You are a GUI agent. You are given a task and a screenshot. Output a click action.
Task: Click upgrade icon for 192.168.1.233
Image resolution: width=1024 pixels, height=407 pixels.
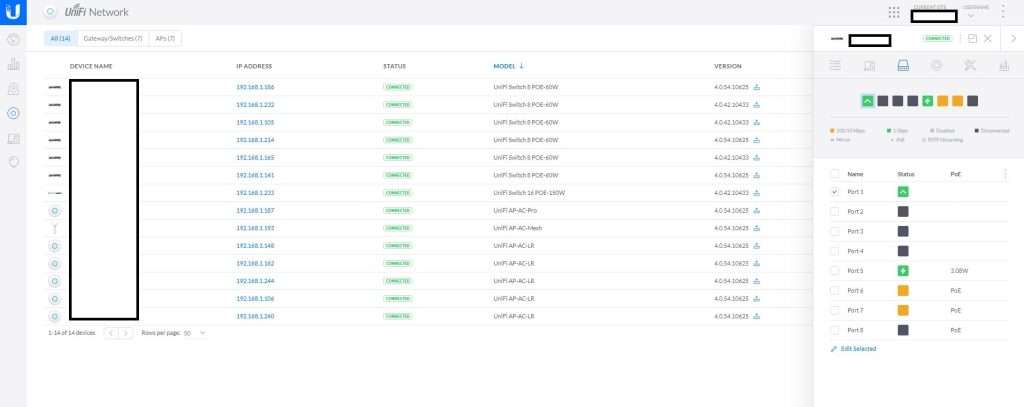coord(757,193)
